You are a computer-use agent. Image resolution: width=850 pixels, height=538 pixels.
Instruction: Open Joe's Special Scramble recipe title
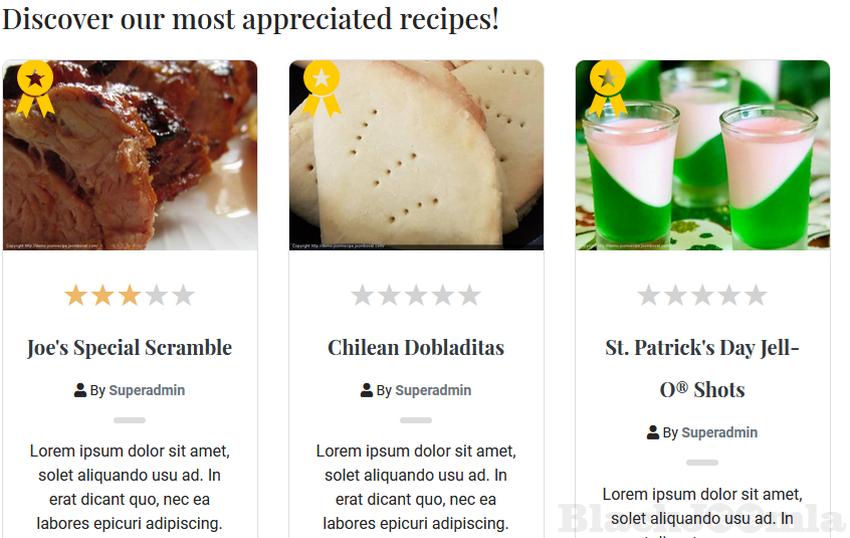[130, 348]
